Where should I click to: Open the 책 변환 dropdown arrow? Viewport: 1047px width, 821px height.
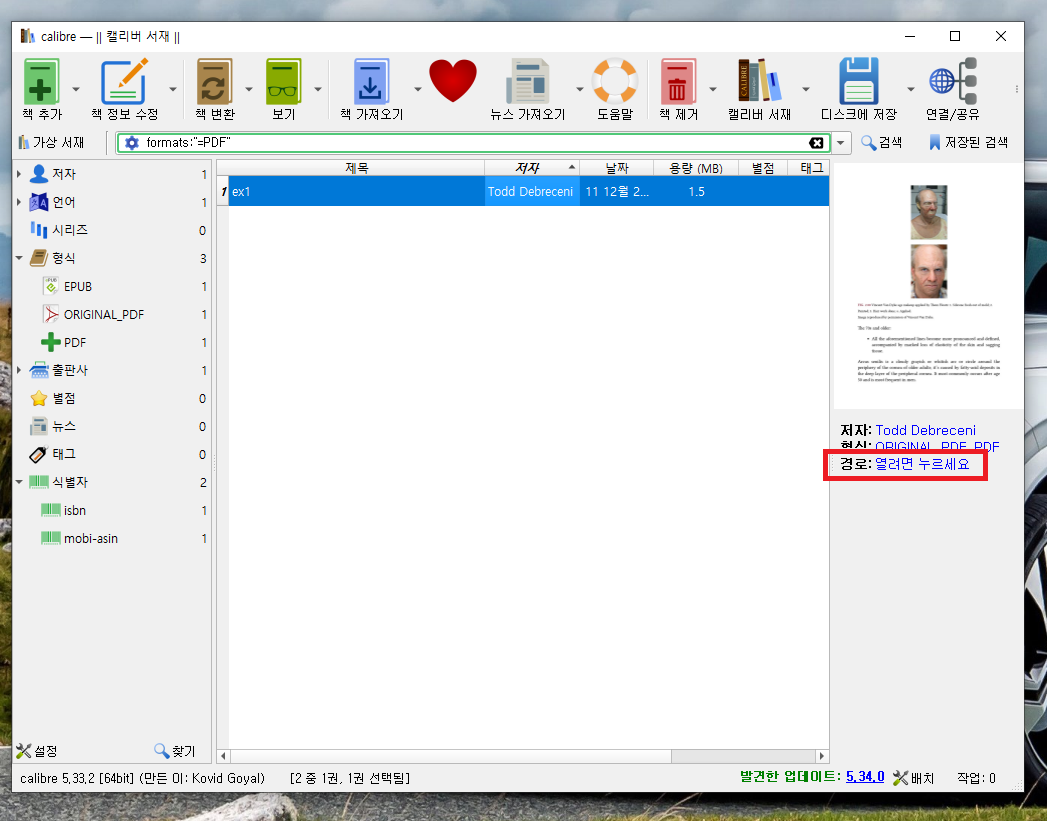coord(249,89)
